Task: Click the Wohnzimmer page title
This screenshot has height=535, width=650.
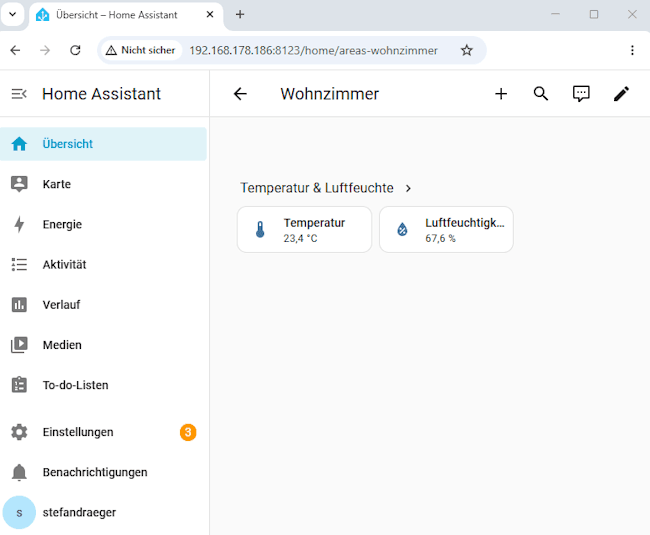Action: click(330, 94)
